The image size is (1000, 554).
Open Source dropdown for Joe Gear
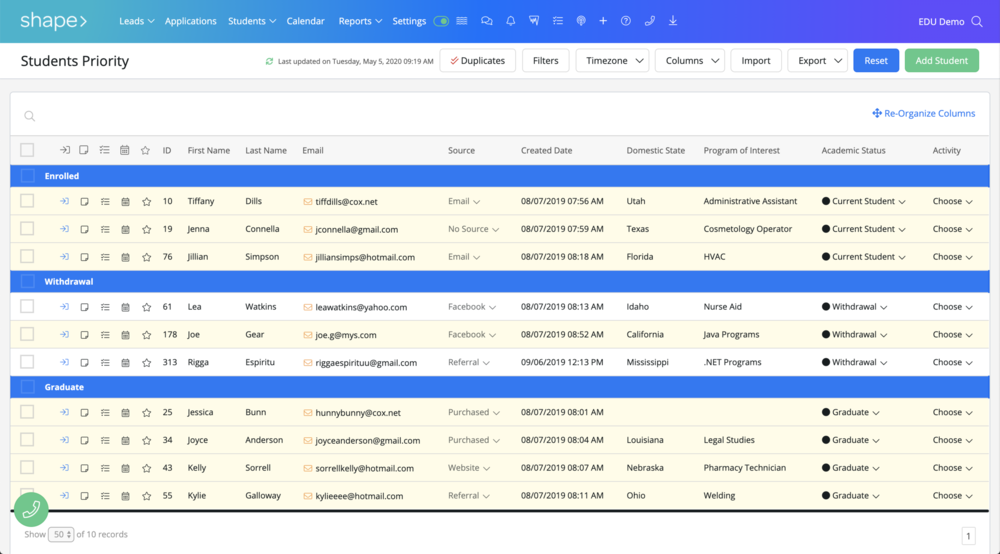click(471, 335)
